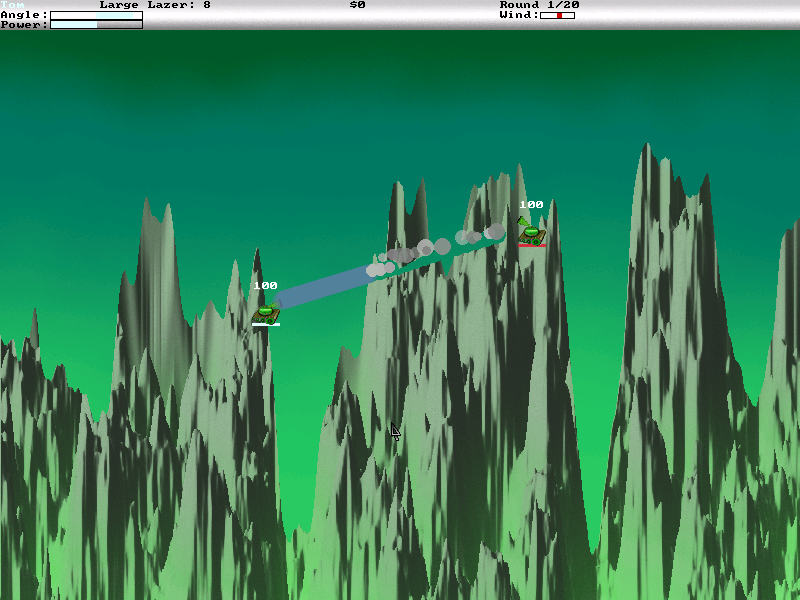Click the 100 health label above right tank
Viewport: 800px width, 600px height.
pyautogui.click(x=531, y=205)
